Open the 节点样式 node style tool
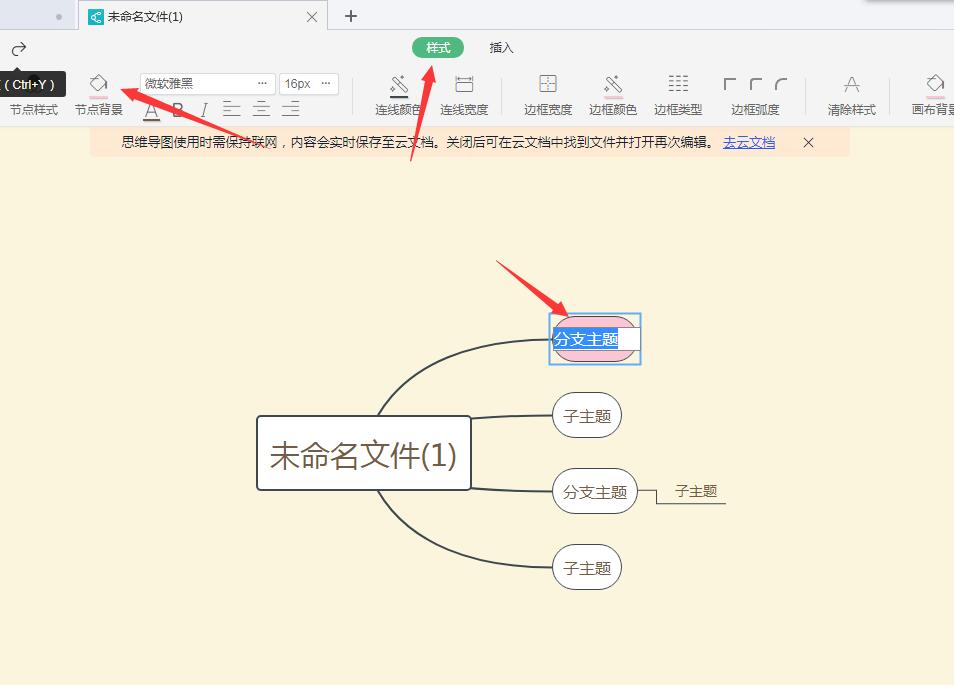The image size is (954, 685). tap(35, 95)
